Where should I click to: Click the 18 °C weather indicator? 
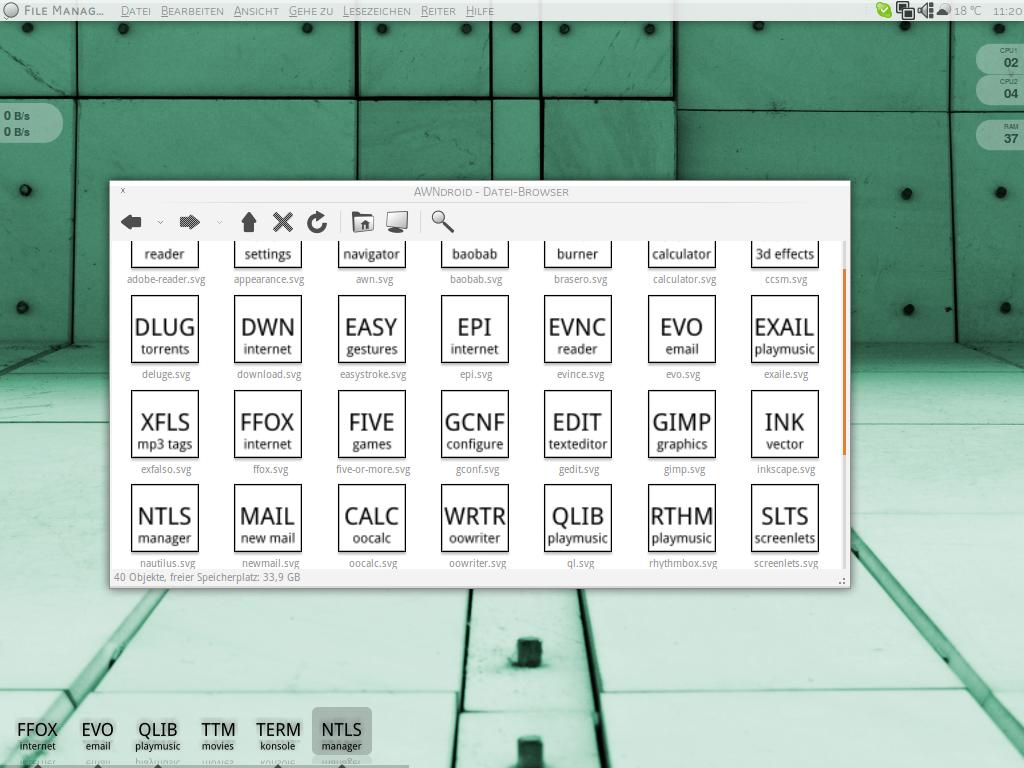coord(959,10)
